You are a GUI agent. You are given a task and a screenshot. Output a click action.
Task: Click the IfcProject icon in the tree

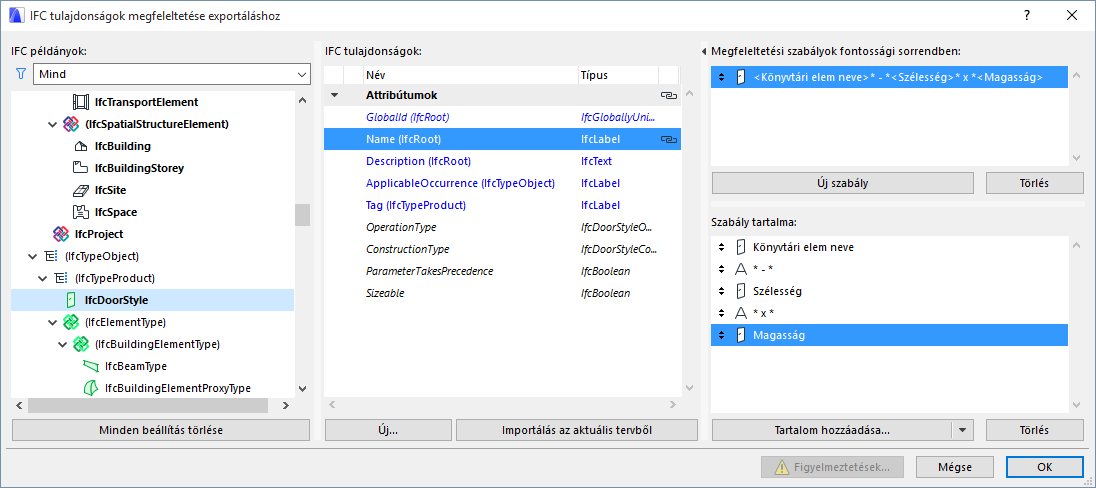pyautogui.click(x=61, y=234)
